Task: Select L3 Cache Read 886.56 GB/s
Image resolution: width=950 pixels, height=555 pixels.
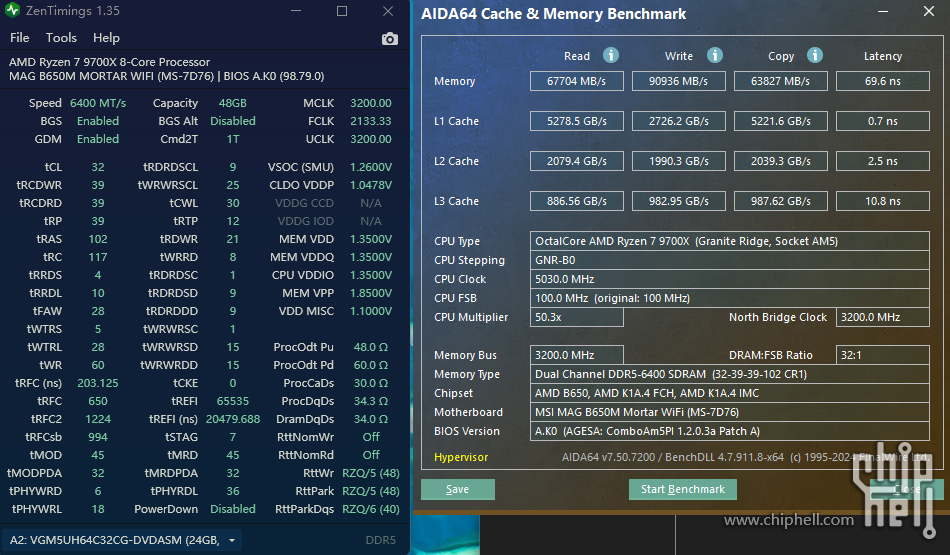Action: [577, 201]
